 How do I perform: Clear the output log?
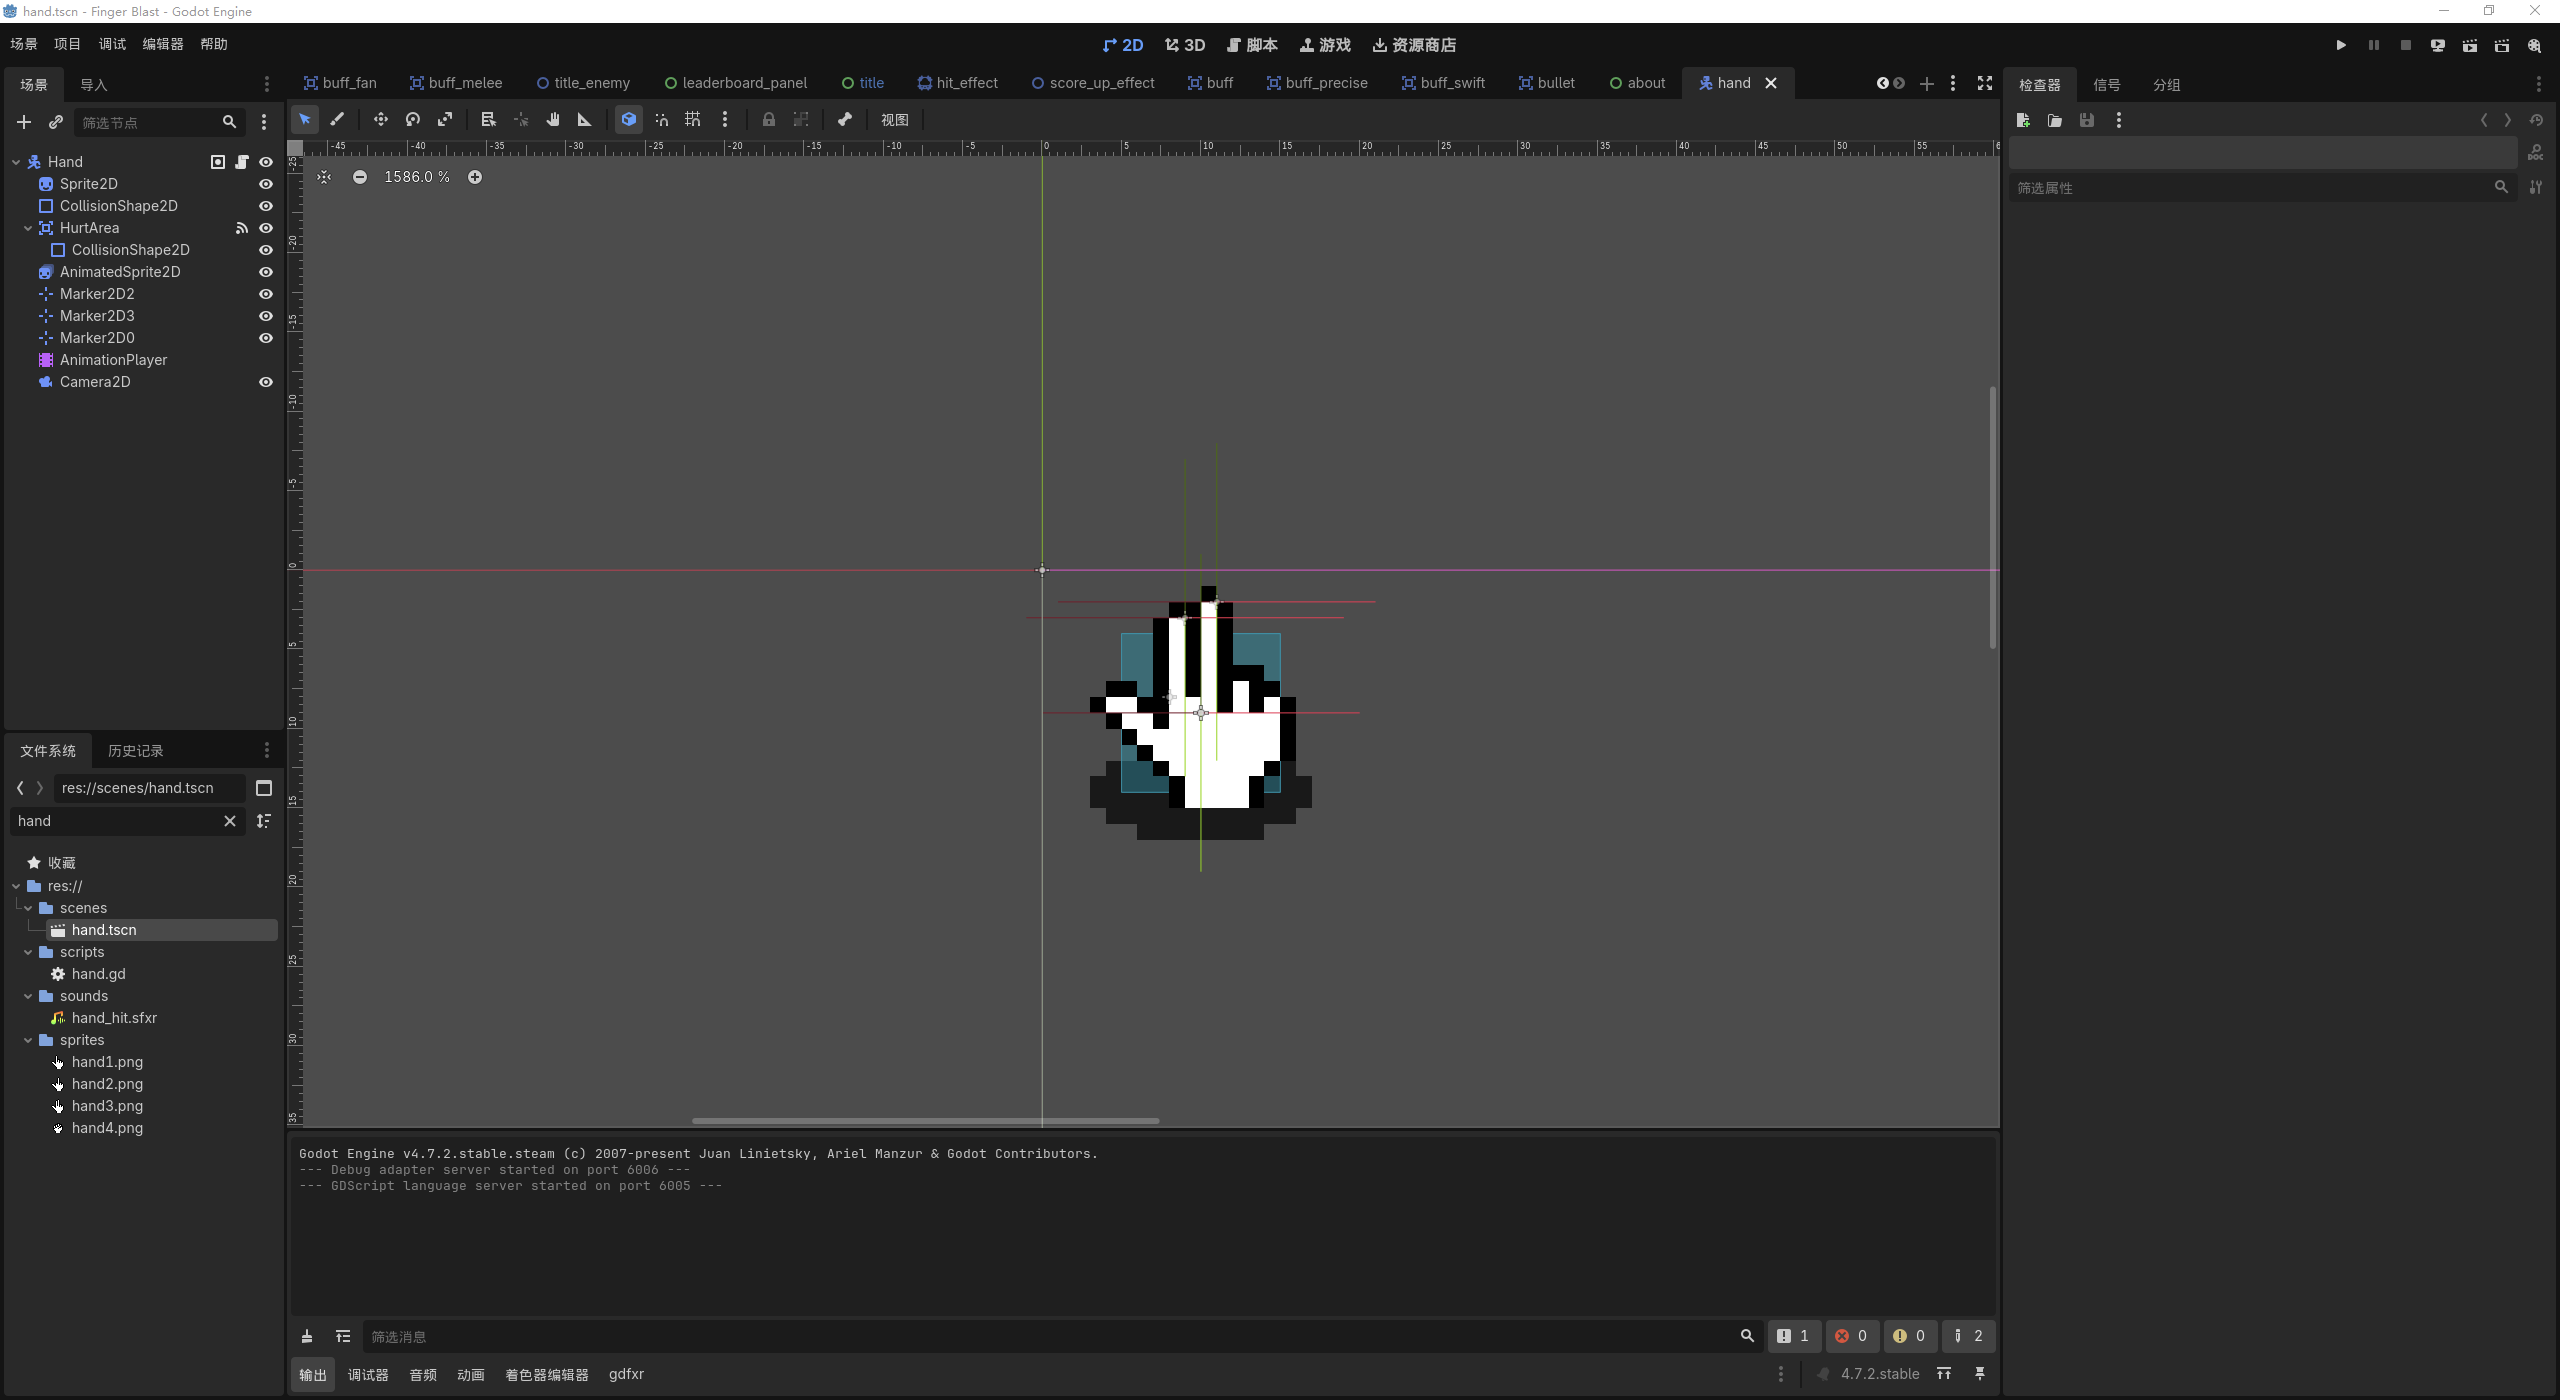pyautogui.click(x=307, y=1337)
